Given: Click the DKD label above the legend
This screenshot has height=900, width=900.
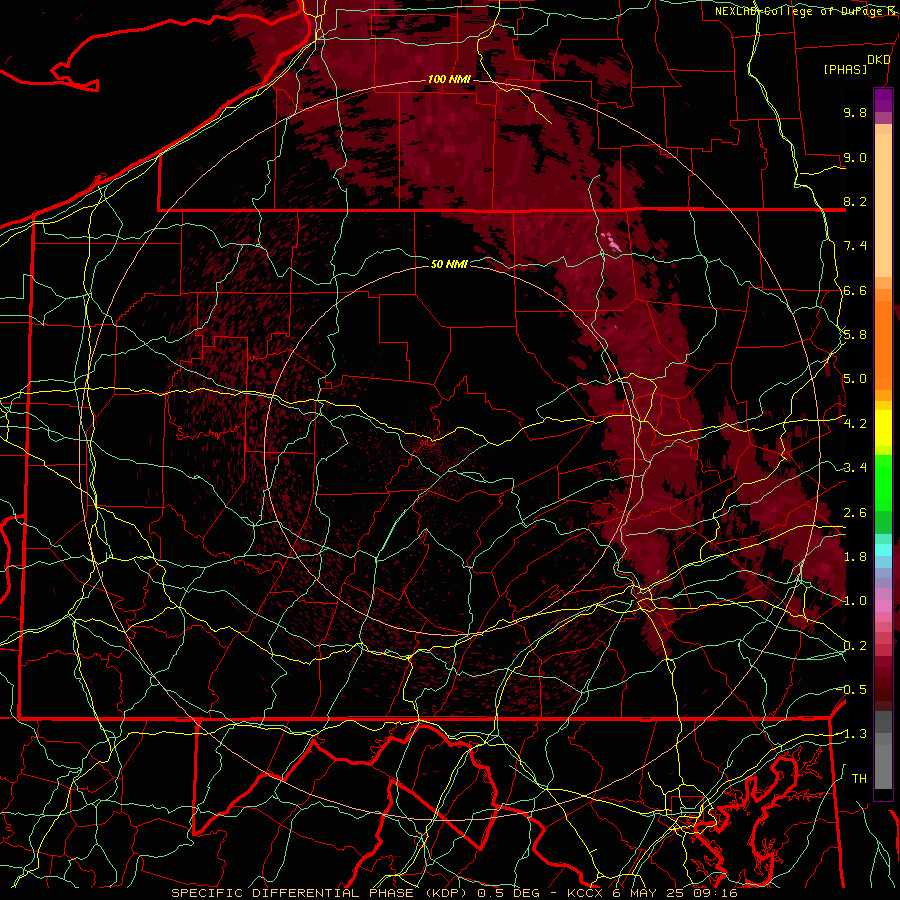Looking at the screenshot, I should [879, 60].
